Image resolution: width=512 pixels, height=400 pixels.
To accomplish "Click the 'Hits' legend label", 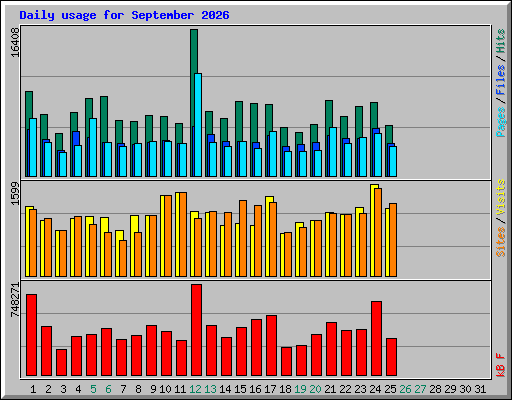I will tap(500, 41).
